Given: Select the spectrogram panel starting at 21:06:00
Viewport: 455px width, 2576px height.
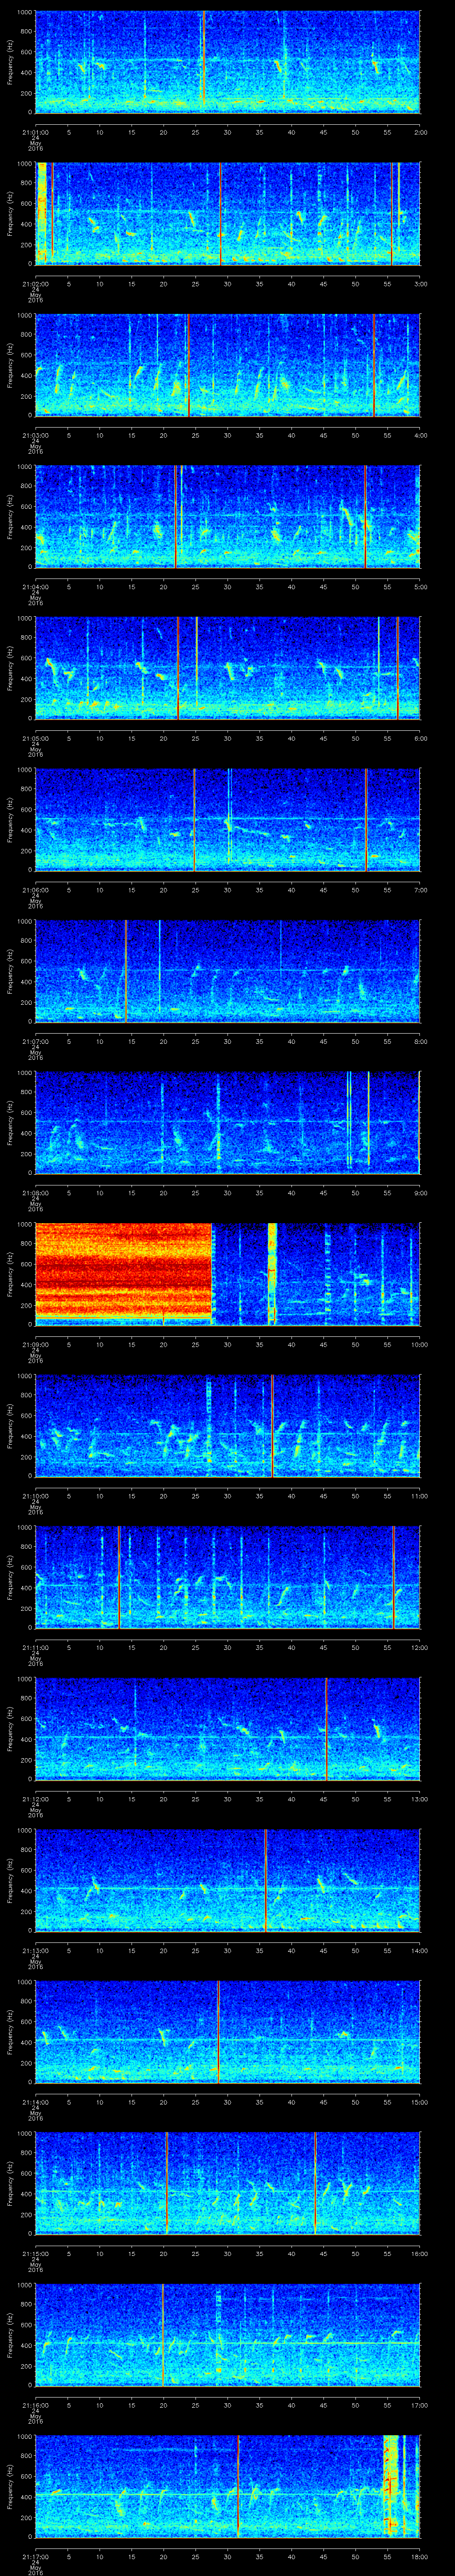Looking at the screenshot, I should (227, 820).
